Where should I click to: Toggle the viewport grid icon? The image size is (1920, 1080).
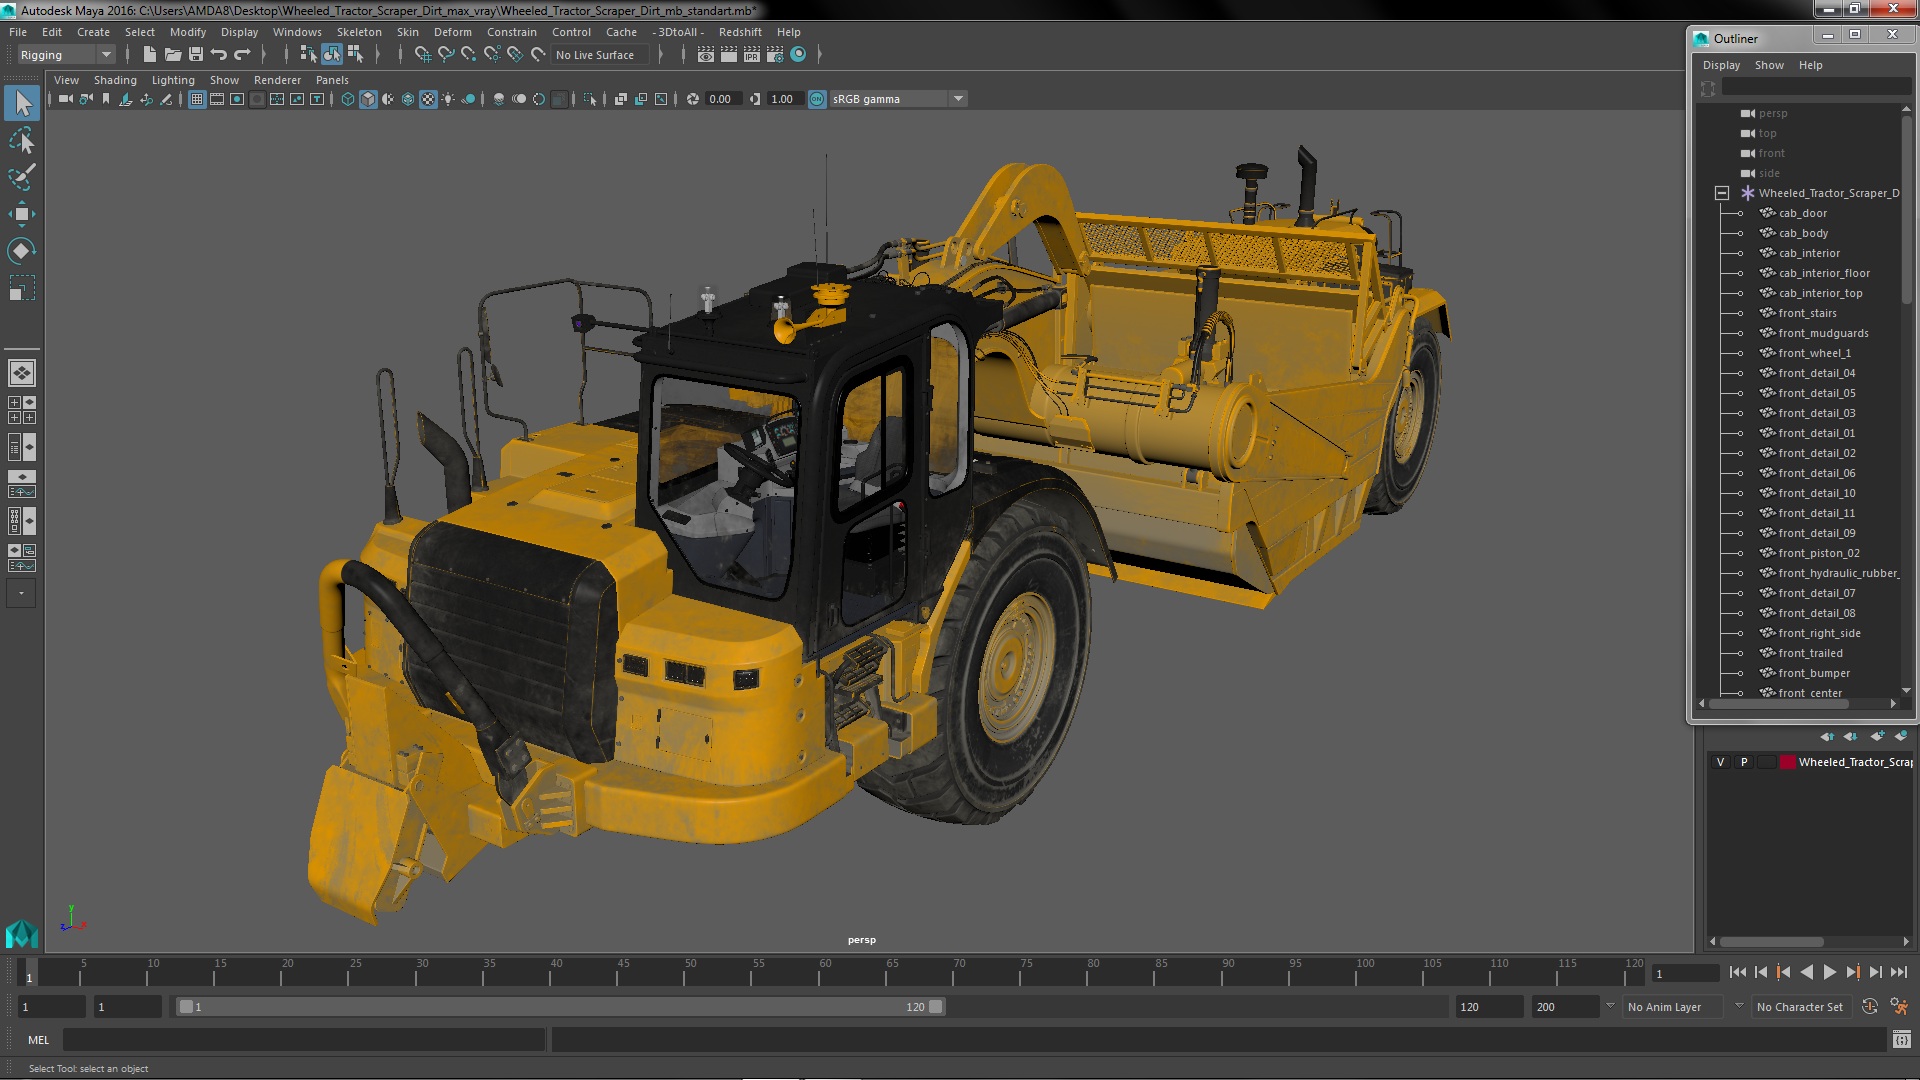(197, 99)
